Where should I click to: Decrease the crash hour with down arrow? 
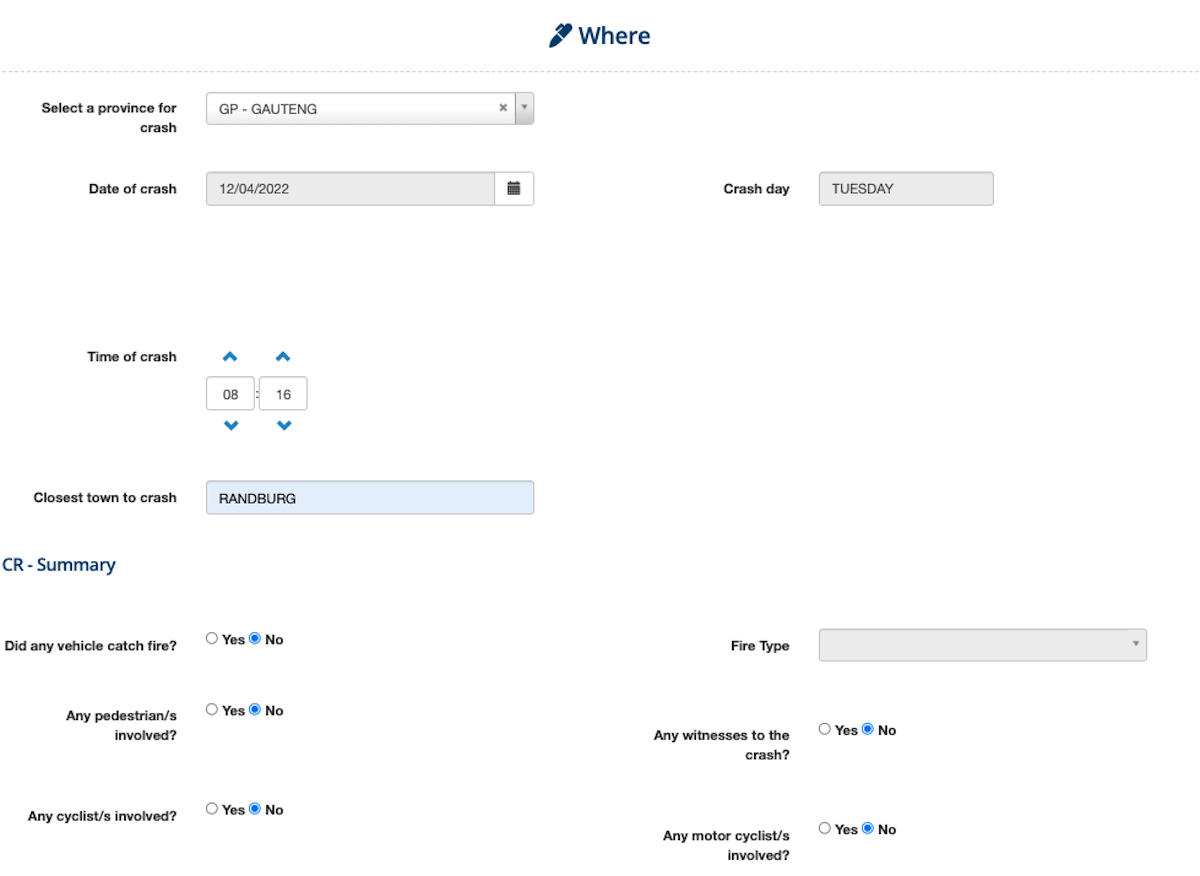point(231,426)
